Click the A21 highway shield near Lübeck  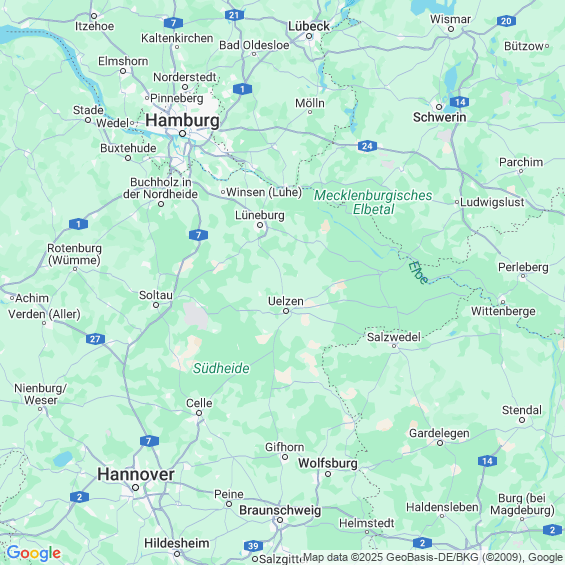tap(234, 15)
